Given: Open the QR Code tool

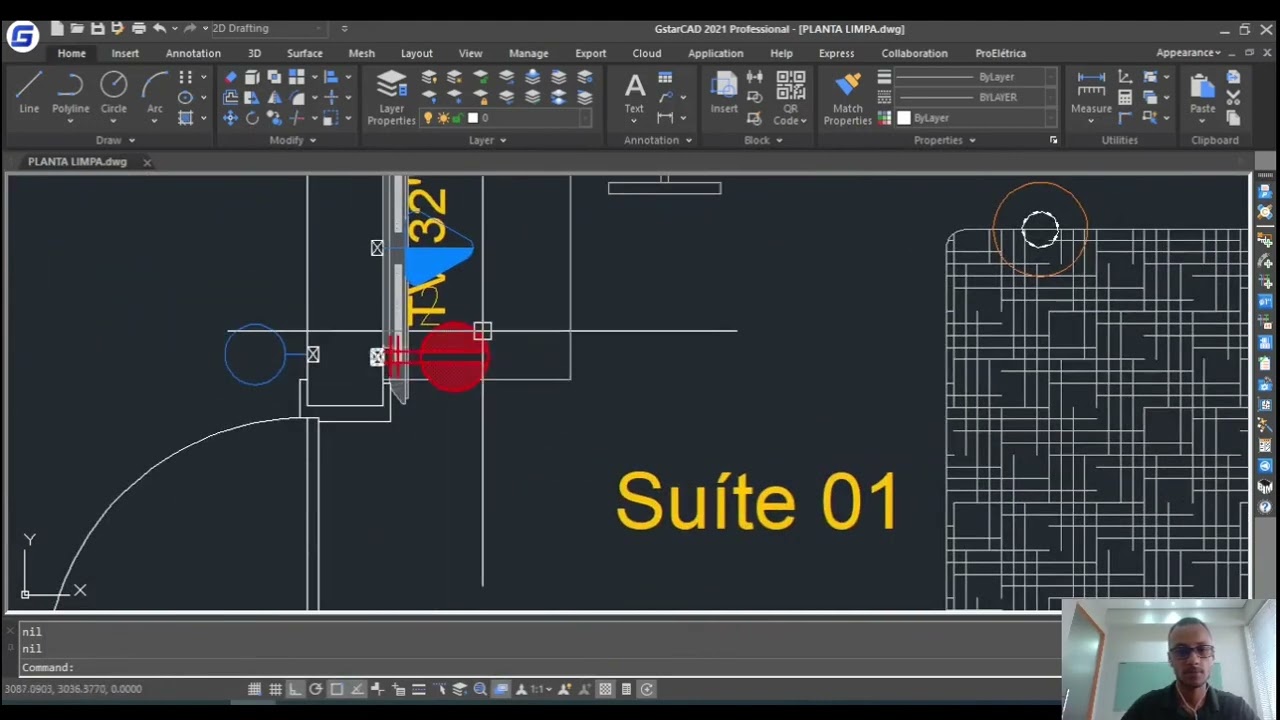Looking at the screenshot, I should click(x=790, y=98).
